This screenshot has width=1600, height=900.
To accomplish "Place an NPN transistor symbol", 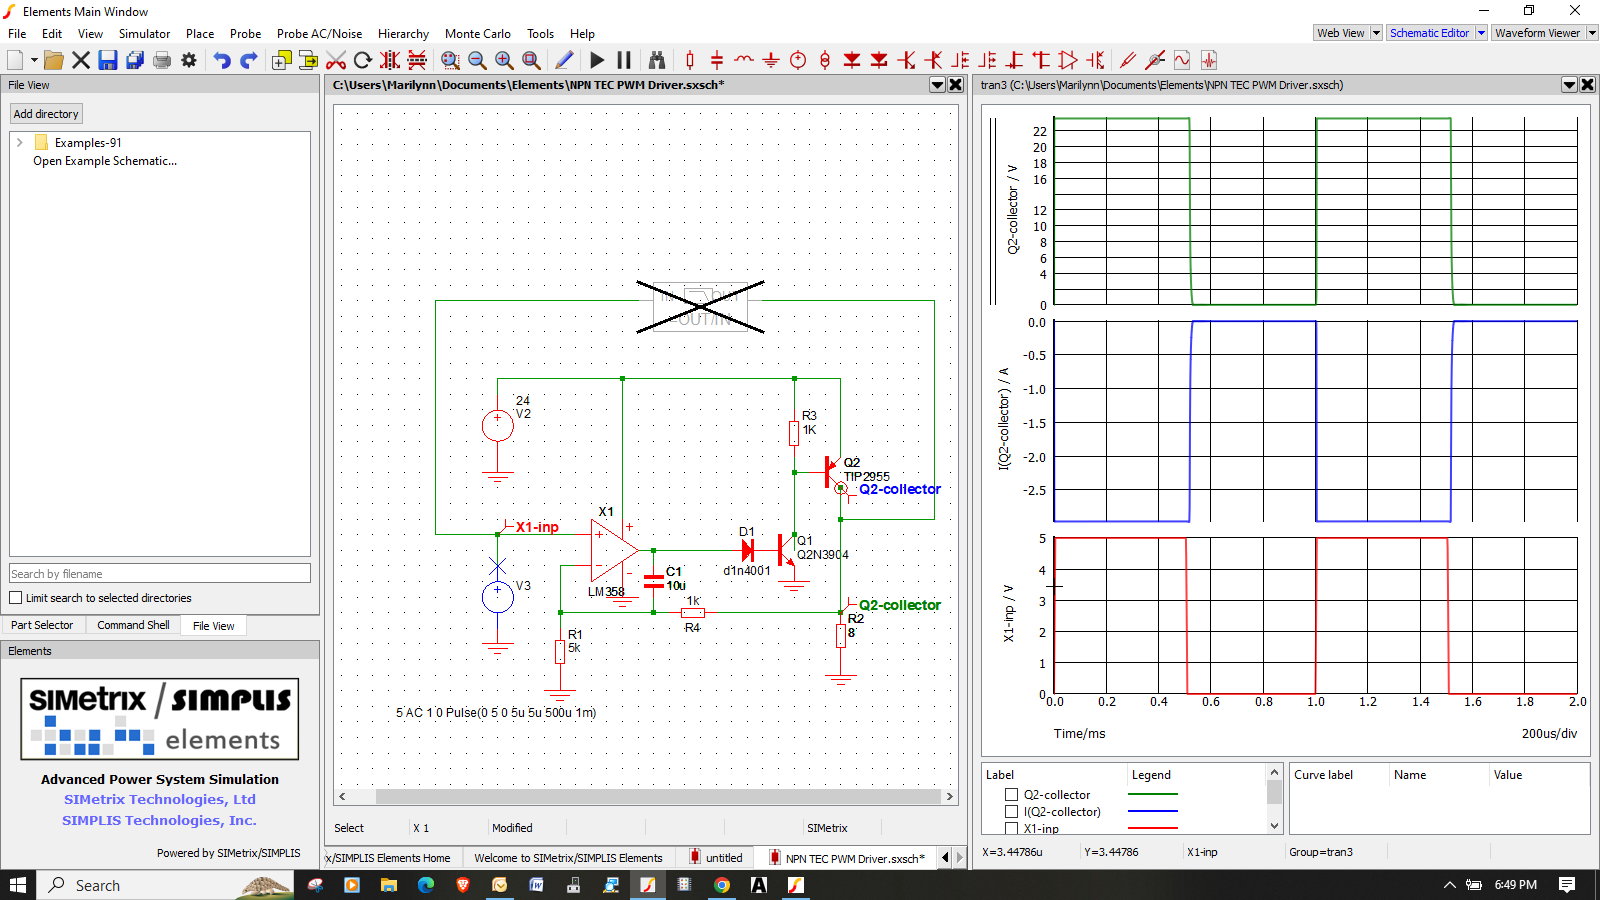I will click(x=906, y=60).
